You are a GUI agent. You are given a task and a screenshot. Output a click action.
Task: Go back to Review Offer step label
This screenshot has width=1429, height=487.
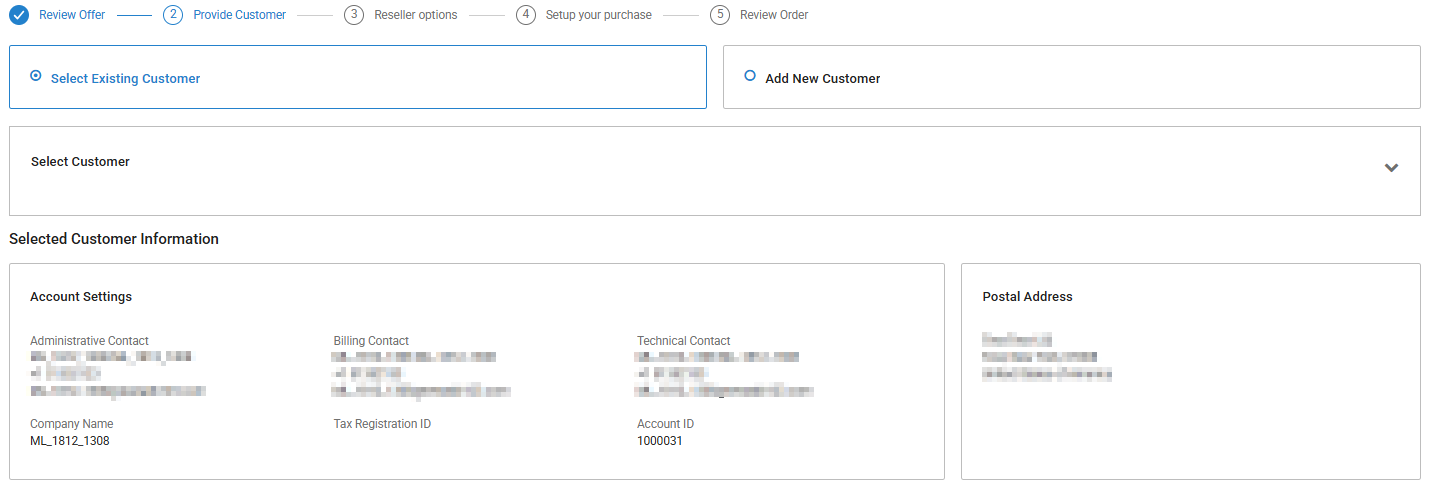click(x=72, y=15)
